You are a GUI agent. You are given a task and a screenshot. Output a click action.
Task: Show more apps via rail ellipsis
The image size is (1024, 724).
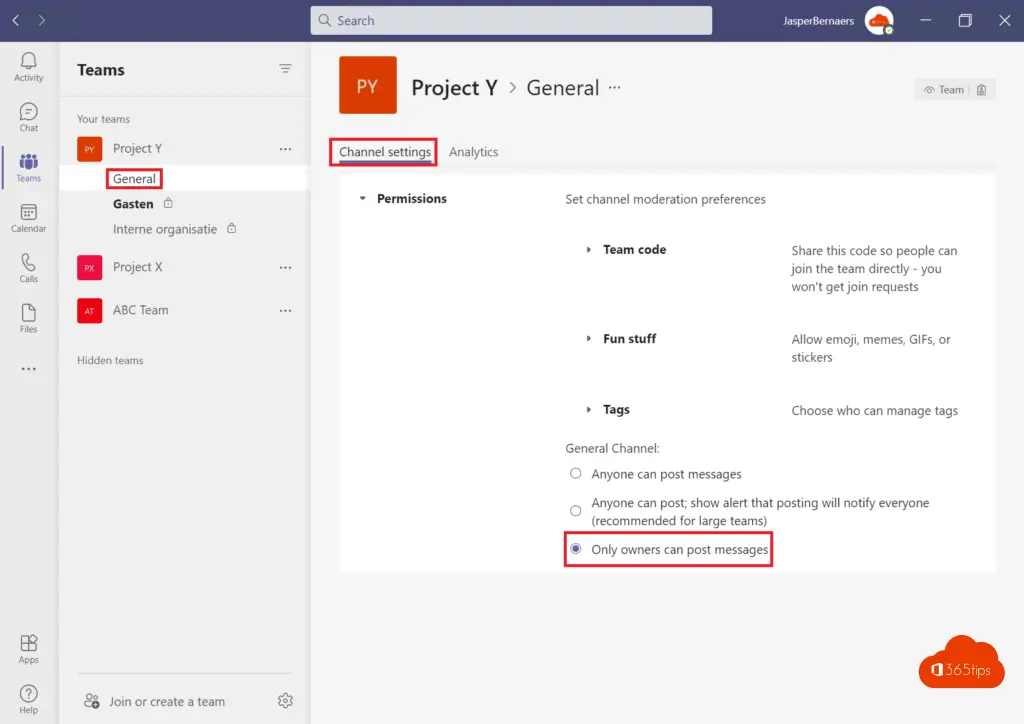(28, 369)
